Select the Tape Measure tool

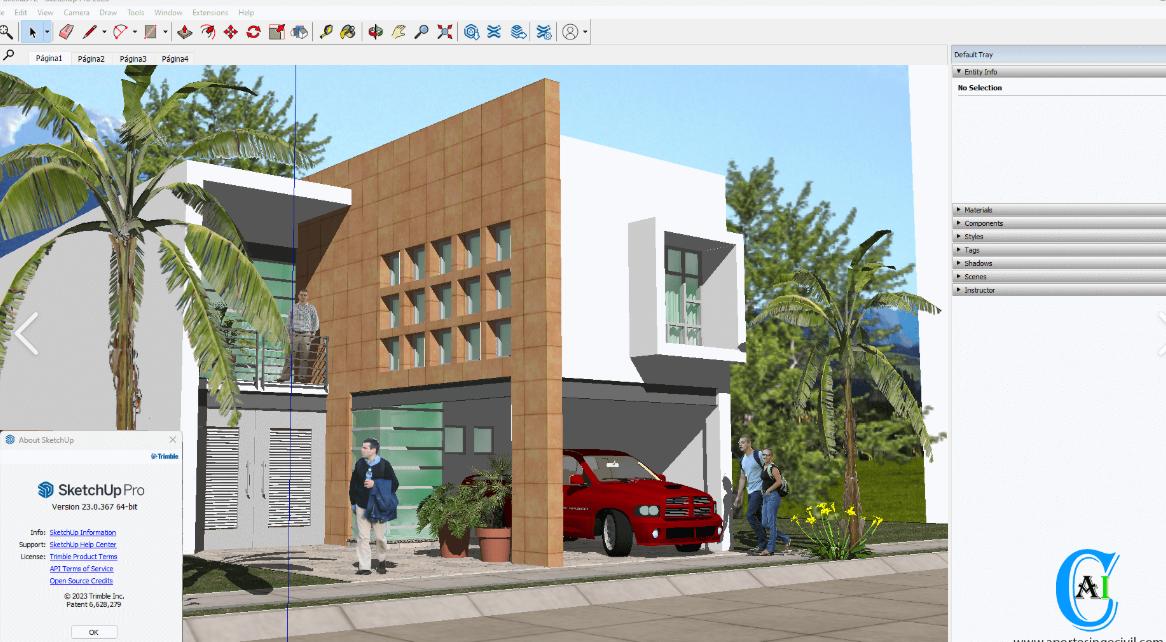pyautogui.click(x=326, y=32)
